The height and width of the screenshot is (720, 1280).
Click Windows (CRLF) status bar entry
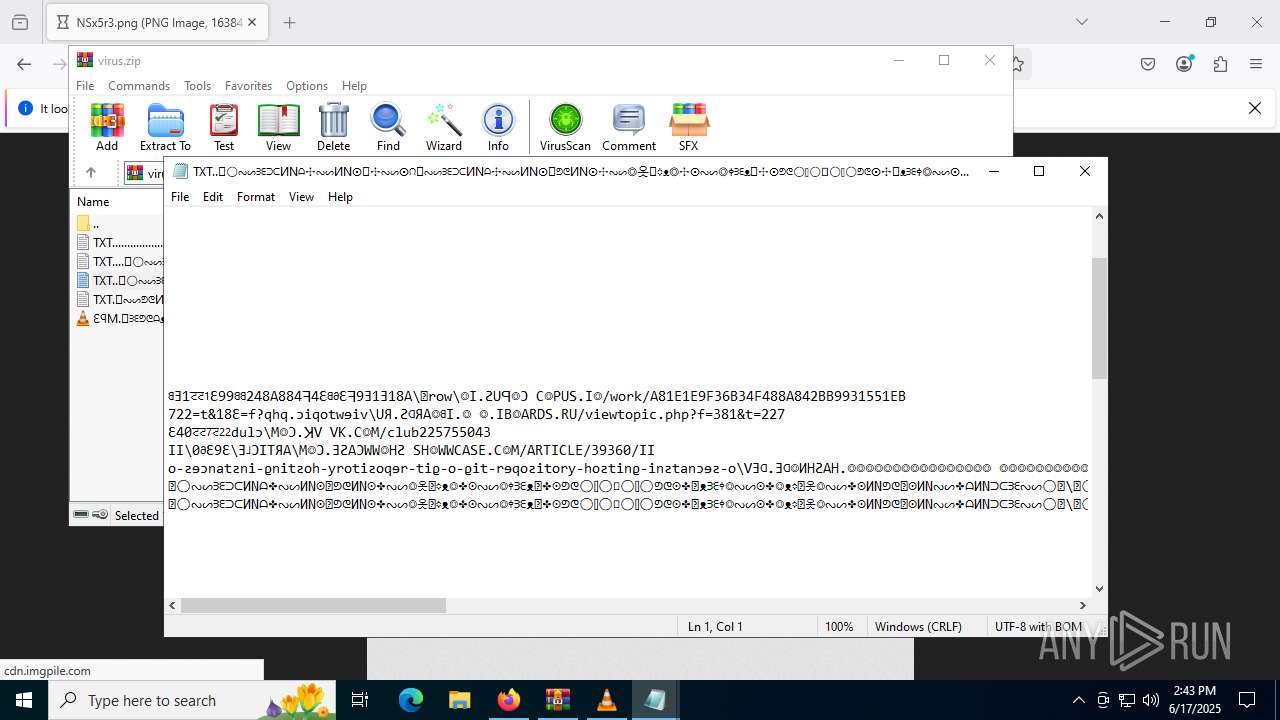pos(918,627)
